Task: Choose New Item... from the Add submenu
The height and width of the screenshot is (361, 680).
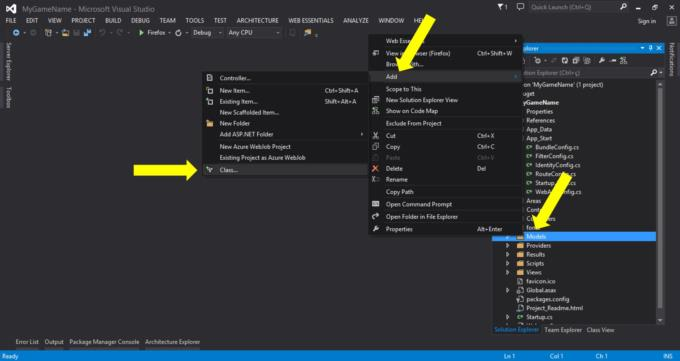Action: click(285, 91)
